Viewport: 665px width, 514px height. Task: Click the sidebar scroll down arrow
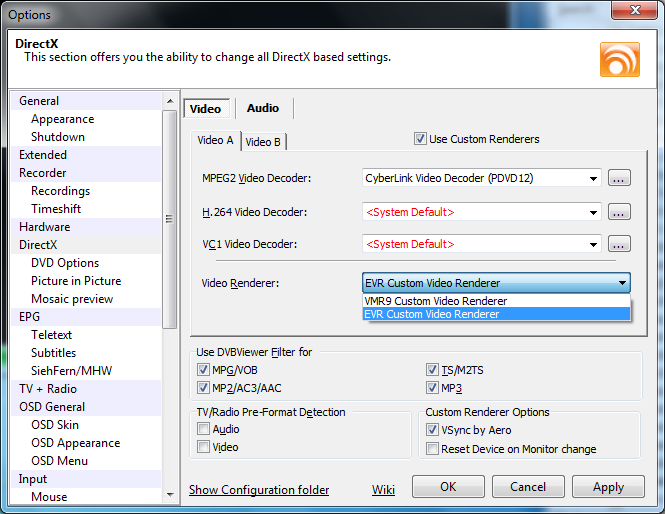tap(170, 495)
